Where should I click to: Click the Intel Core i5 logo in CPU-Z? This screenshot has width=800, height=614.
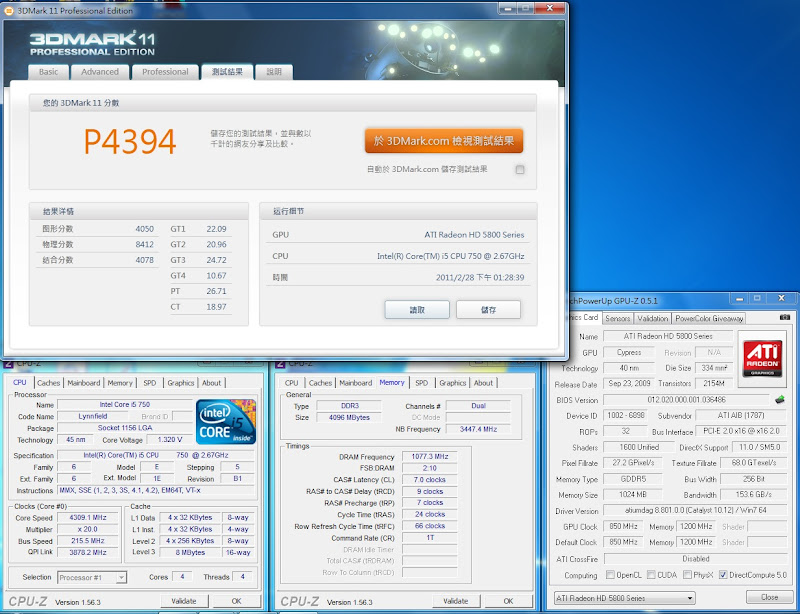tap(226, 422)
